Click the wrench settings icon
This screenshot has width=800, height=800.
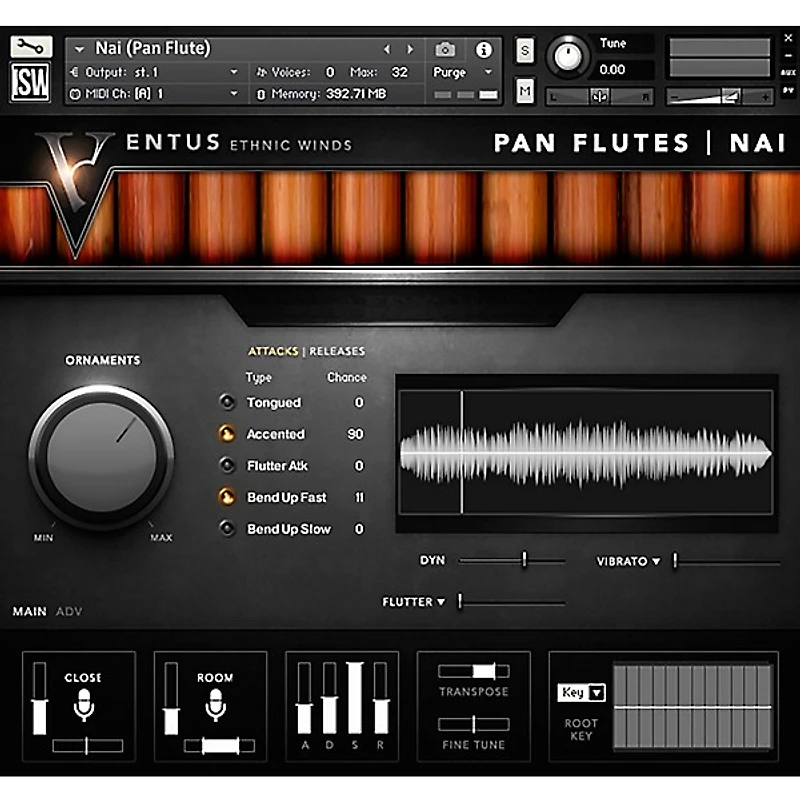[x=31, y=47]
